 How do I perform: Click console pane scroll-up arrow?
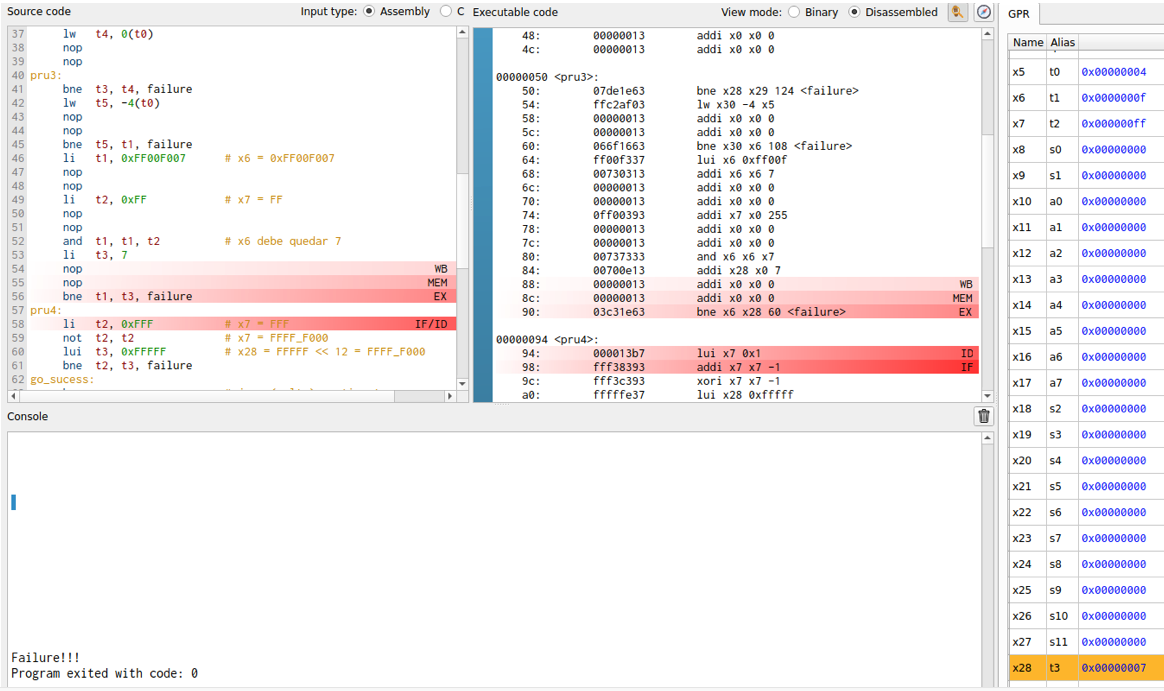pyautogui.click(x=987, y=439)
